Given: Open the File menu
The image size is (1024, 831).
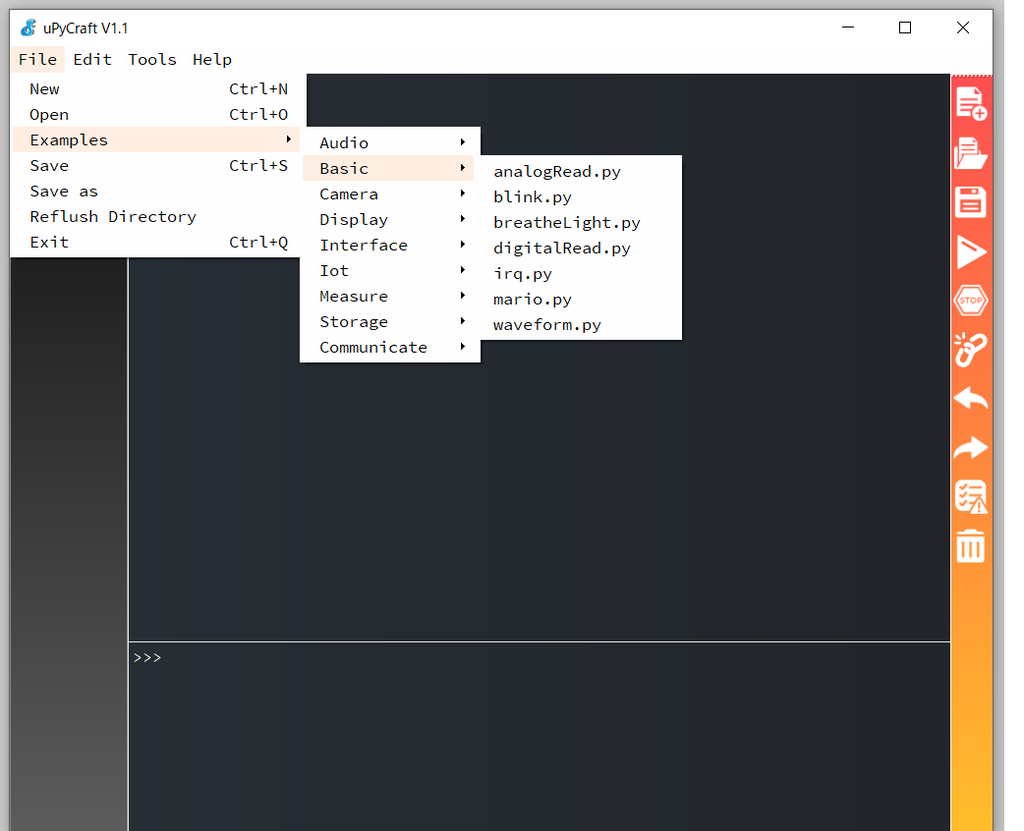Looking at the screenshot, I should click(x=38, y=59).
